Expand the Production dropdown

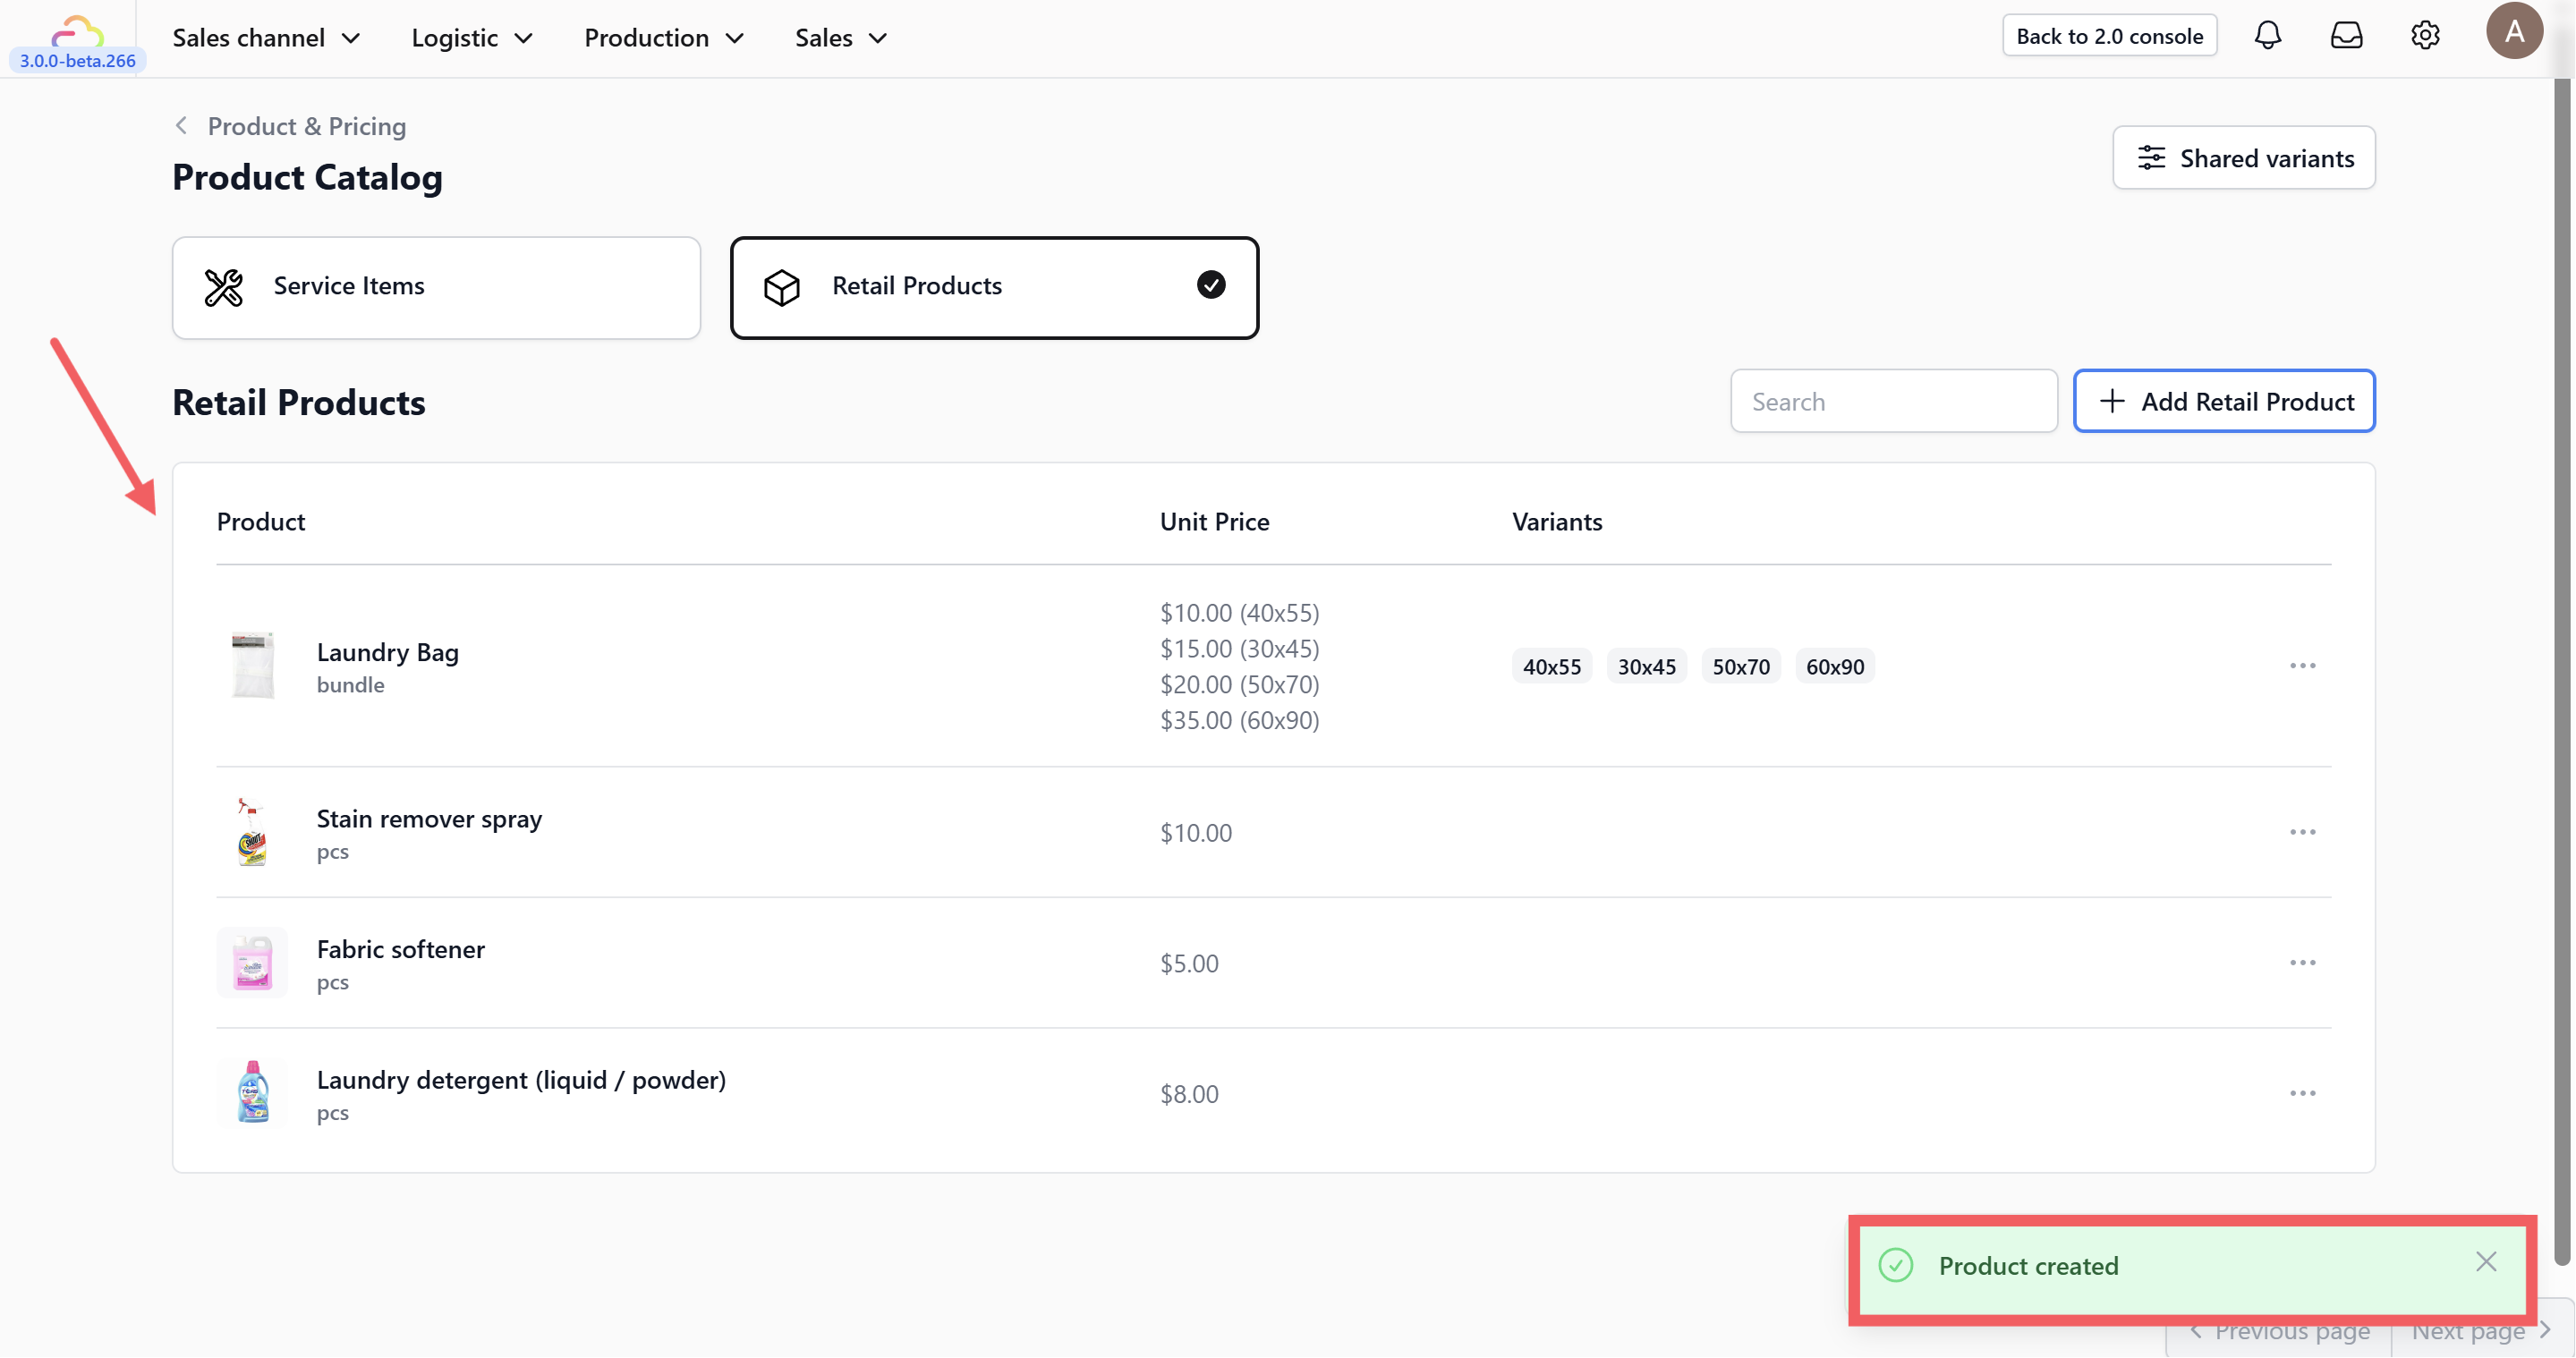(664, 38)
